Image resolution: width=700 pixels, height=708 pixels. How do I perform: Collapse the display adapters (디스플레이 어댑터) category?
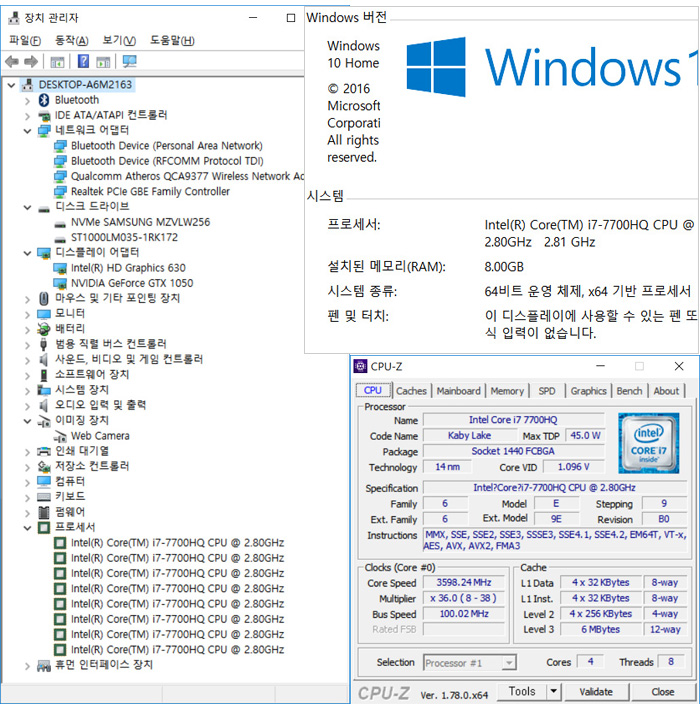(x=28, y=253)
